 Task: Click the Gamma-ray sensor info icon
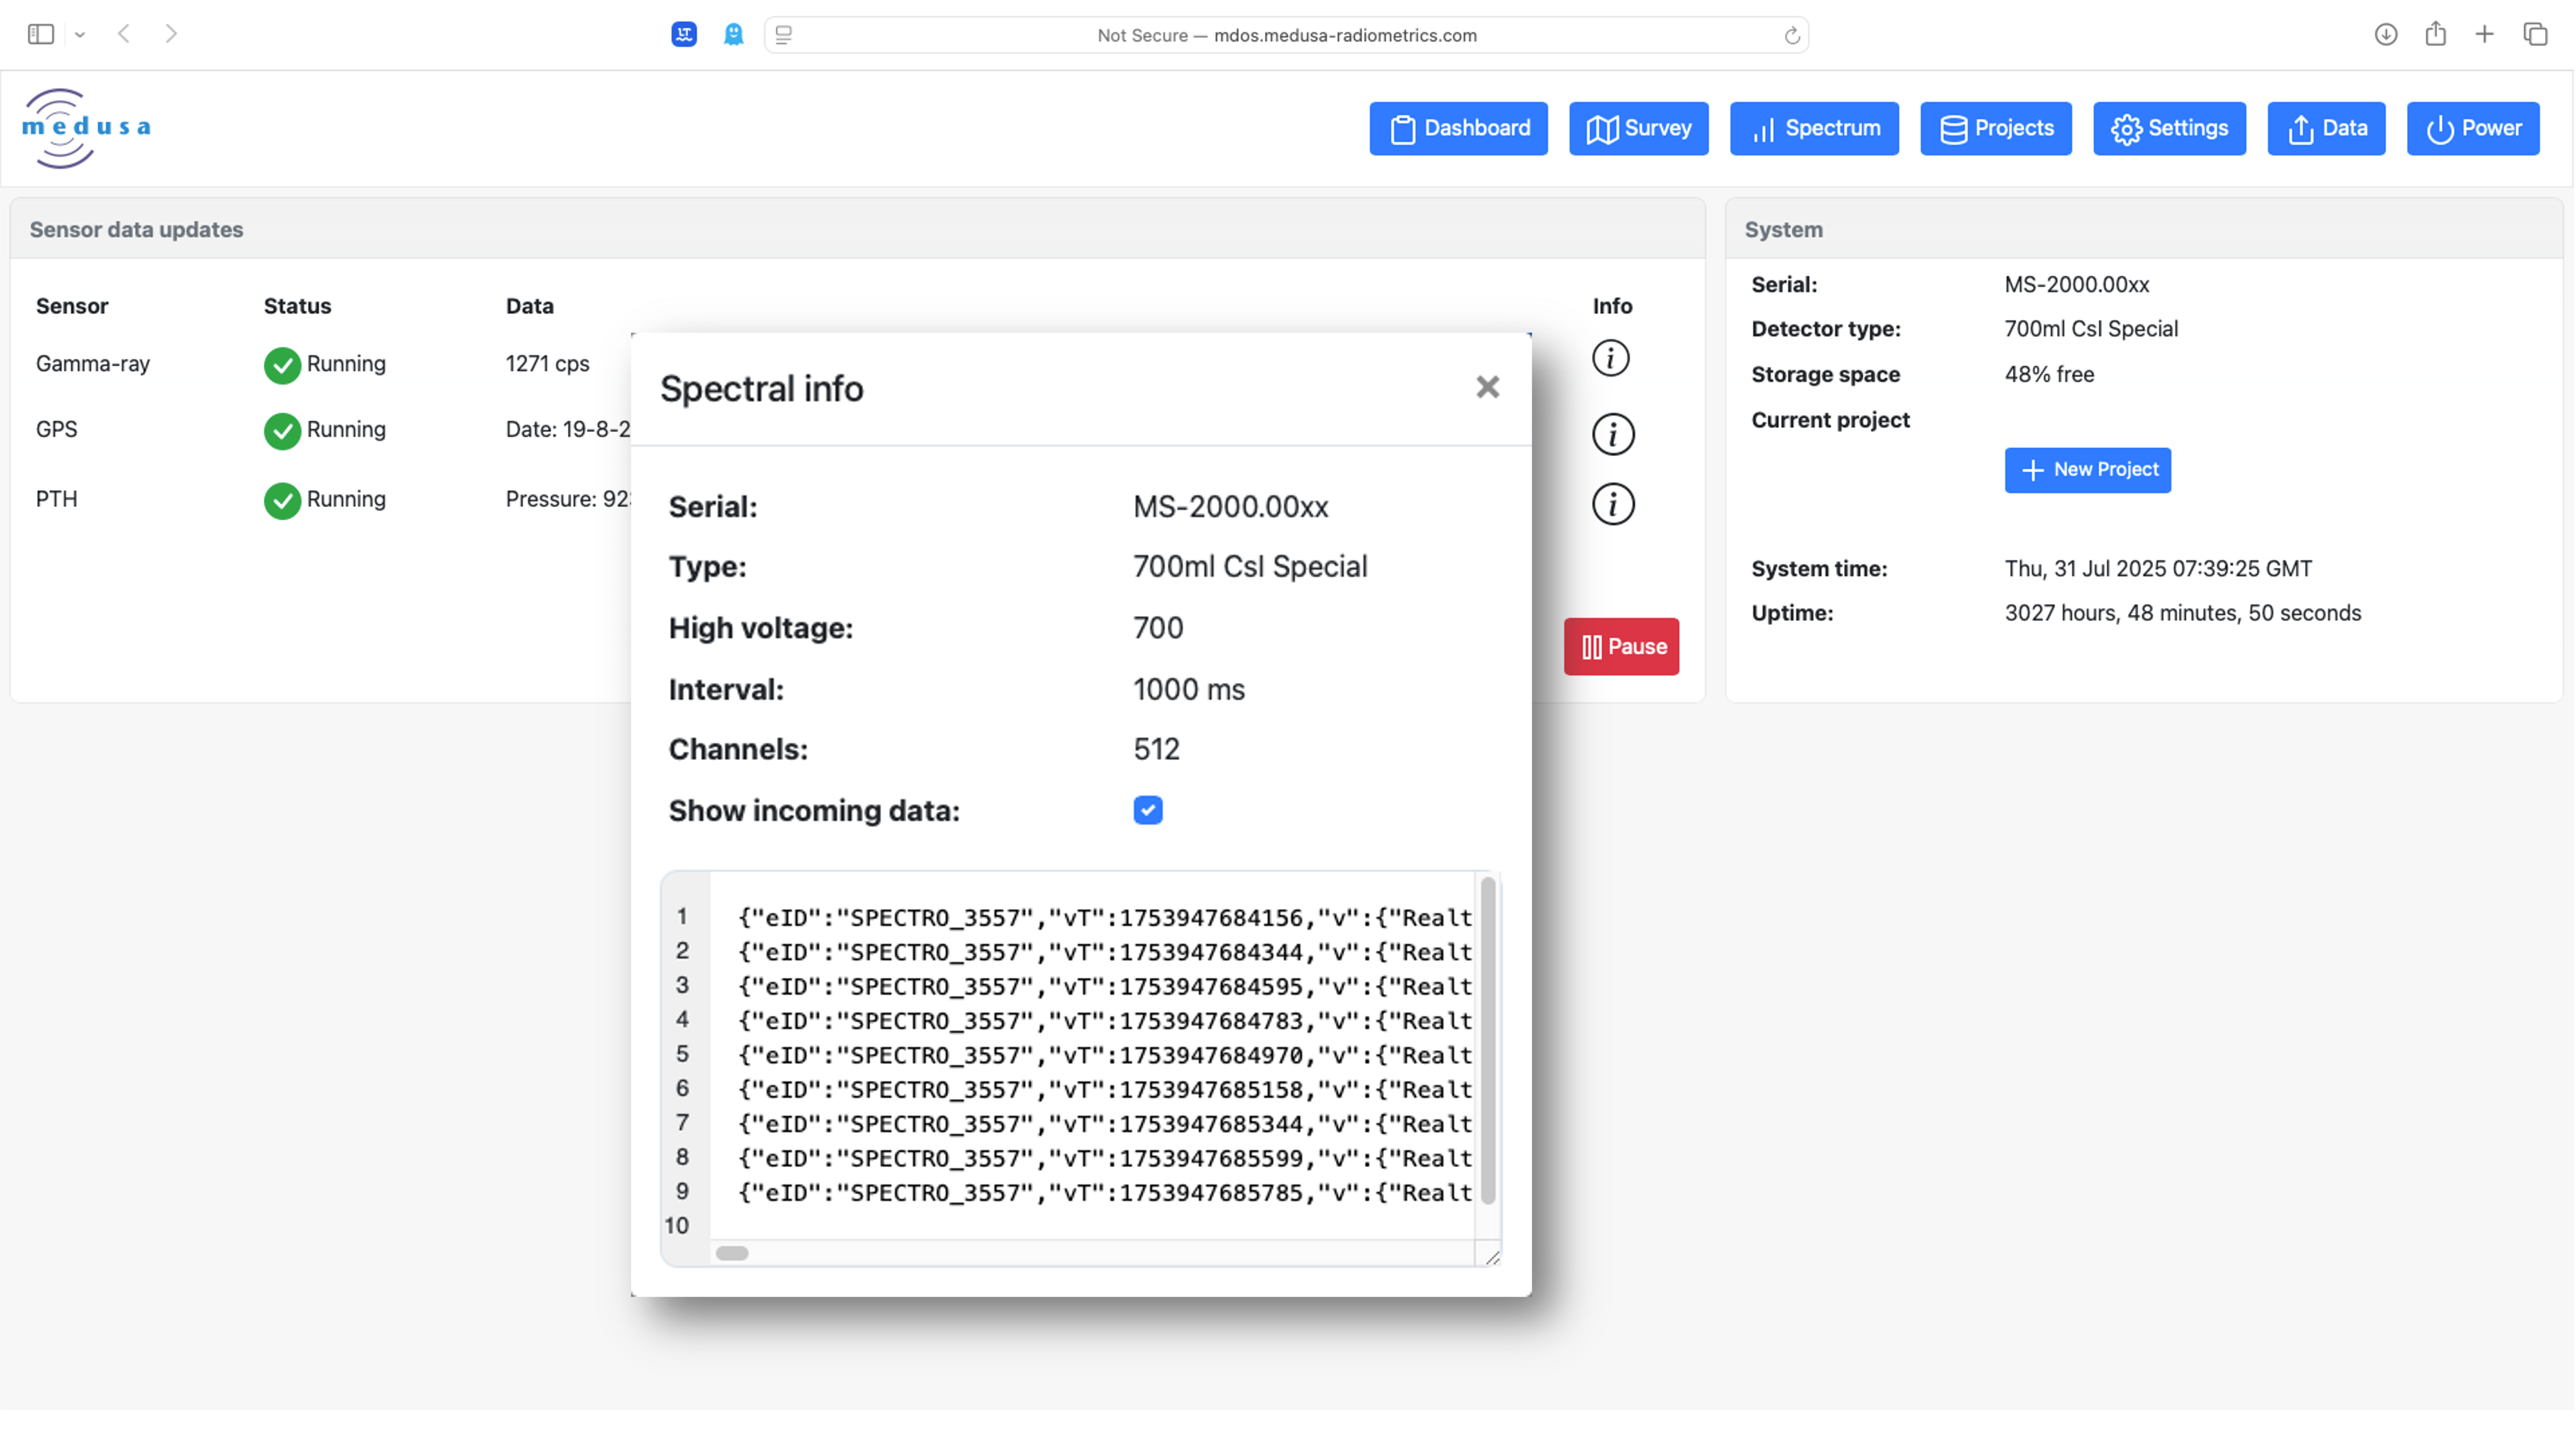click(x=1610, y=358)
